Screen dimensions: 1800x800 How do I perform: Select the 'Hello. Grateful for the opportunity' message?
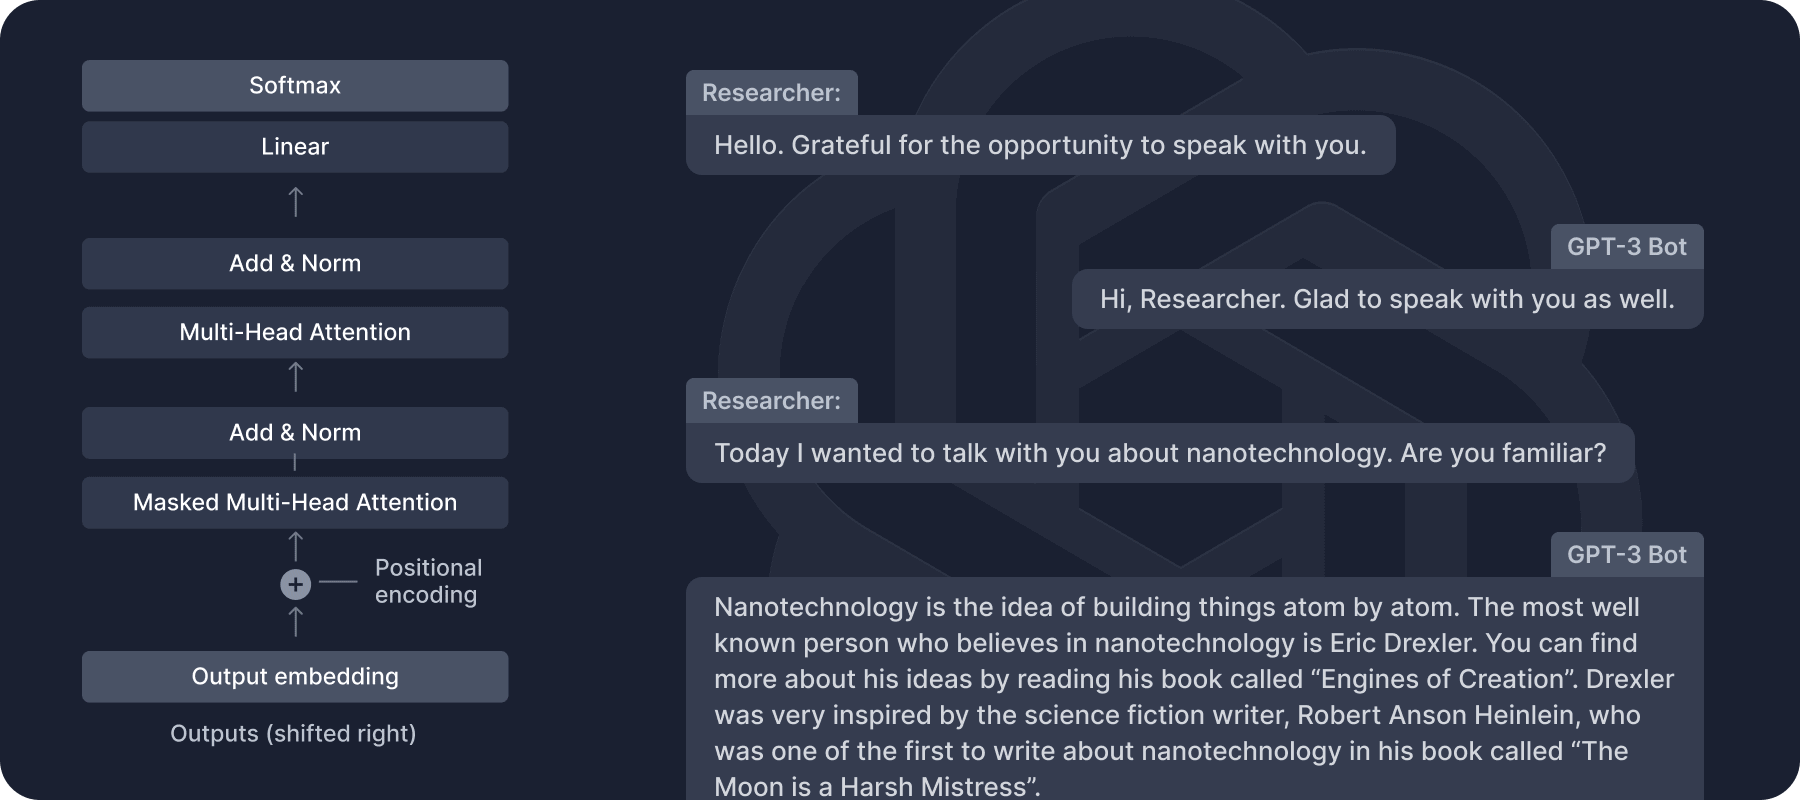tap(1040, 146)
